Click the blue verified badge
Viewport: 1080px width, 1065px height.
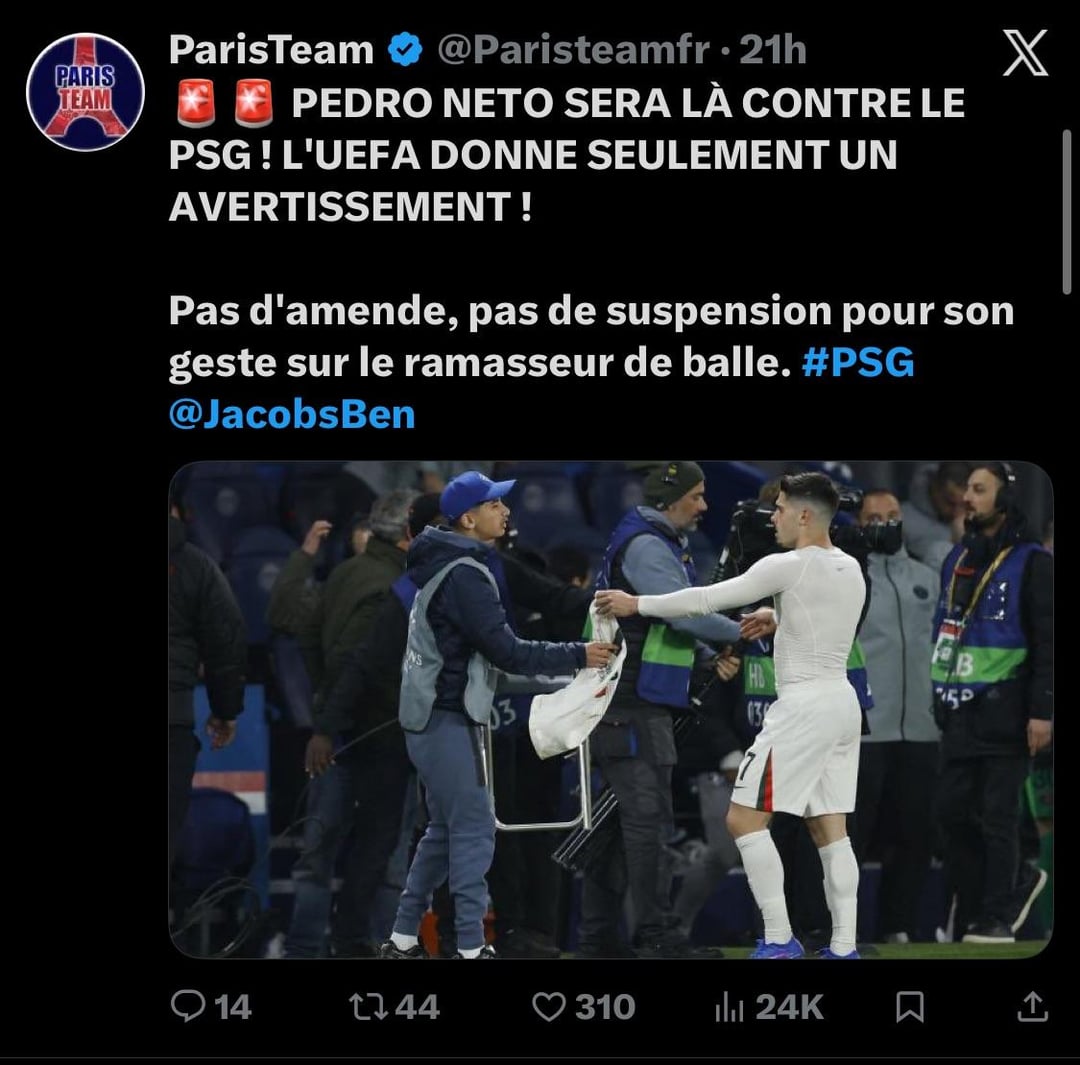406,50
